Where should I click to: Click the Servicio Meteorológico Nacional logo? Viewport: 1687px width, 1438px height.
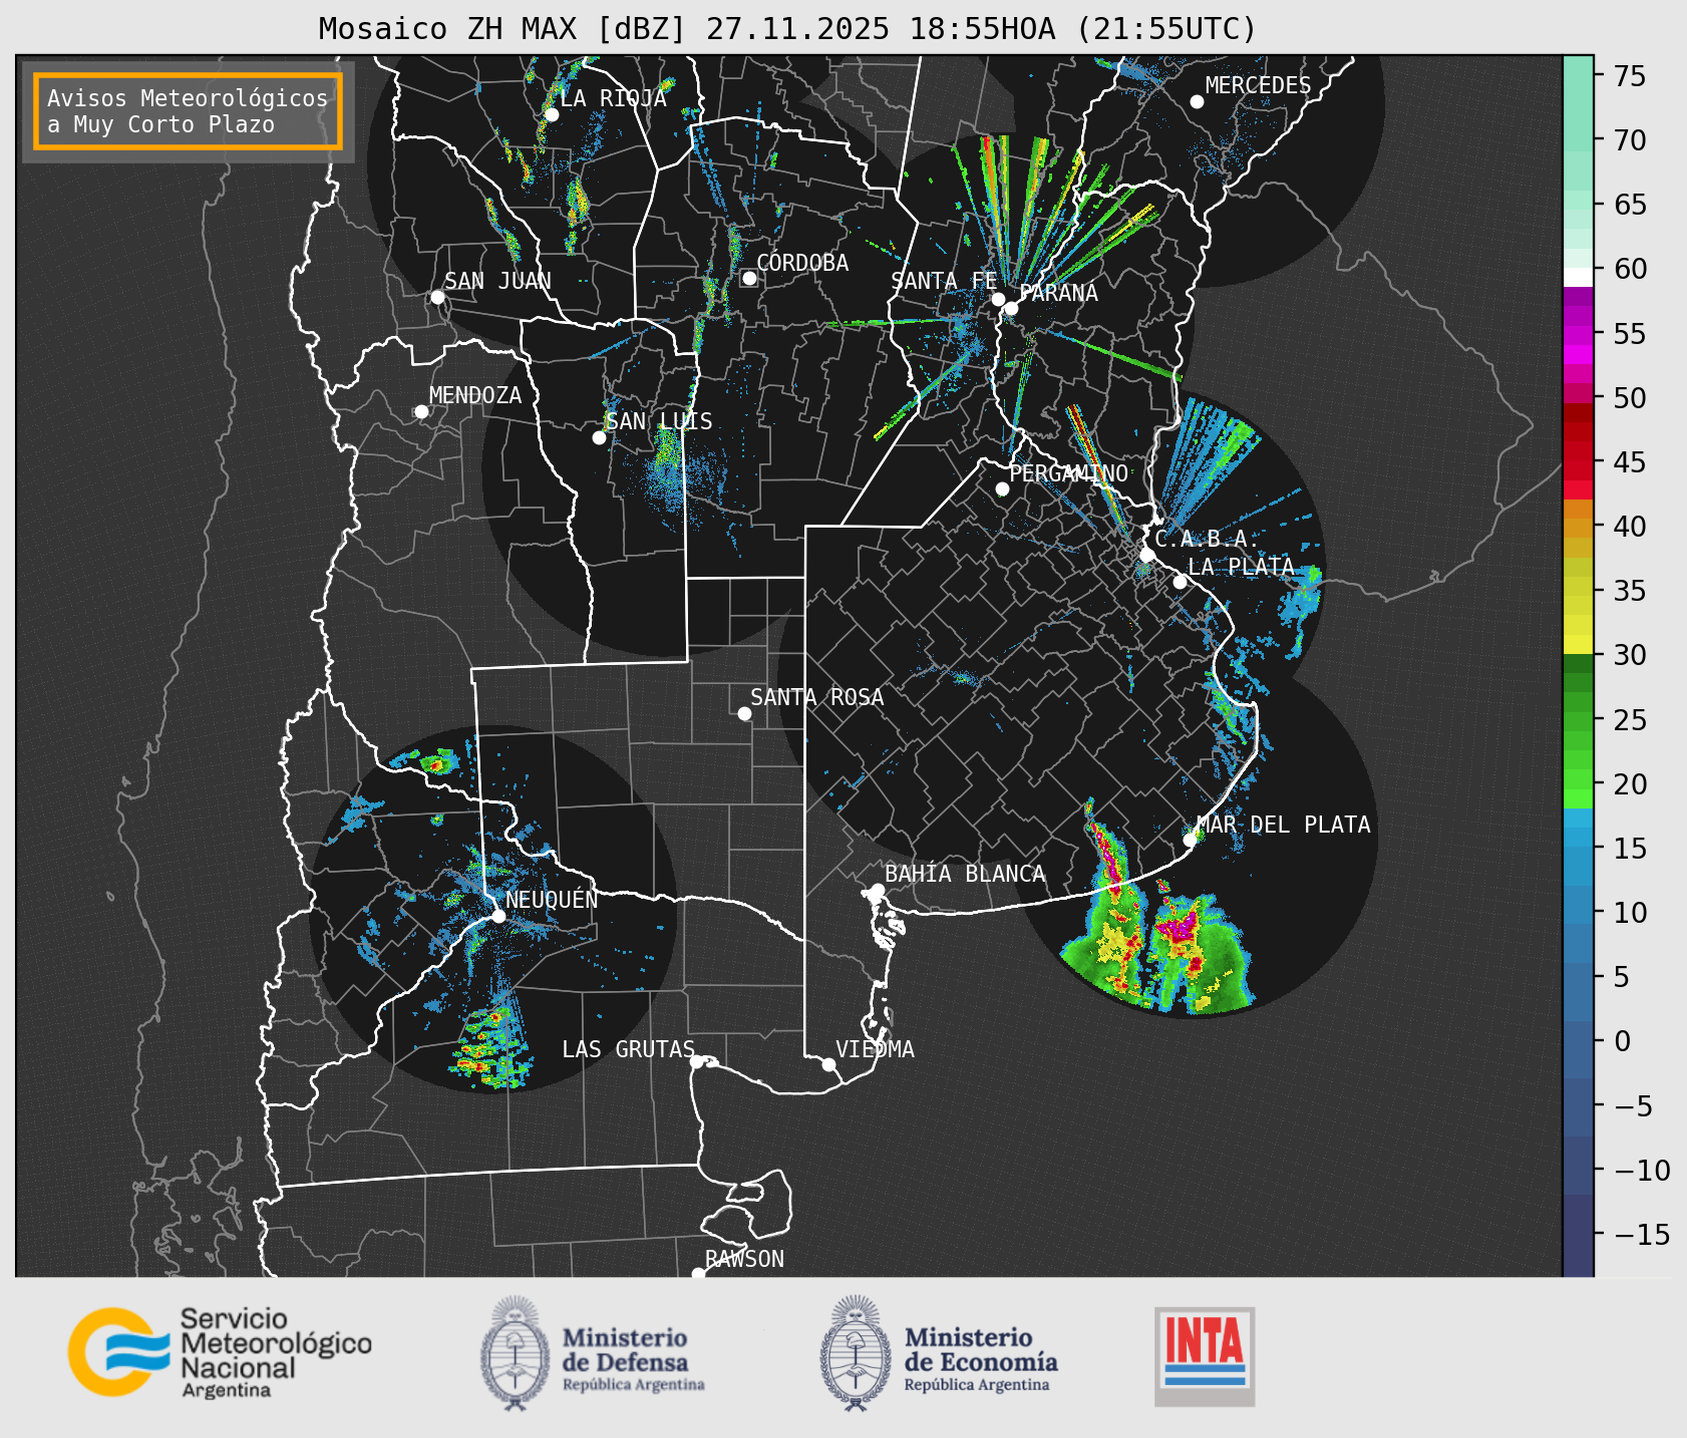tap(218, 1352)
